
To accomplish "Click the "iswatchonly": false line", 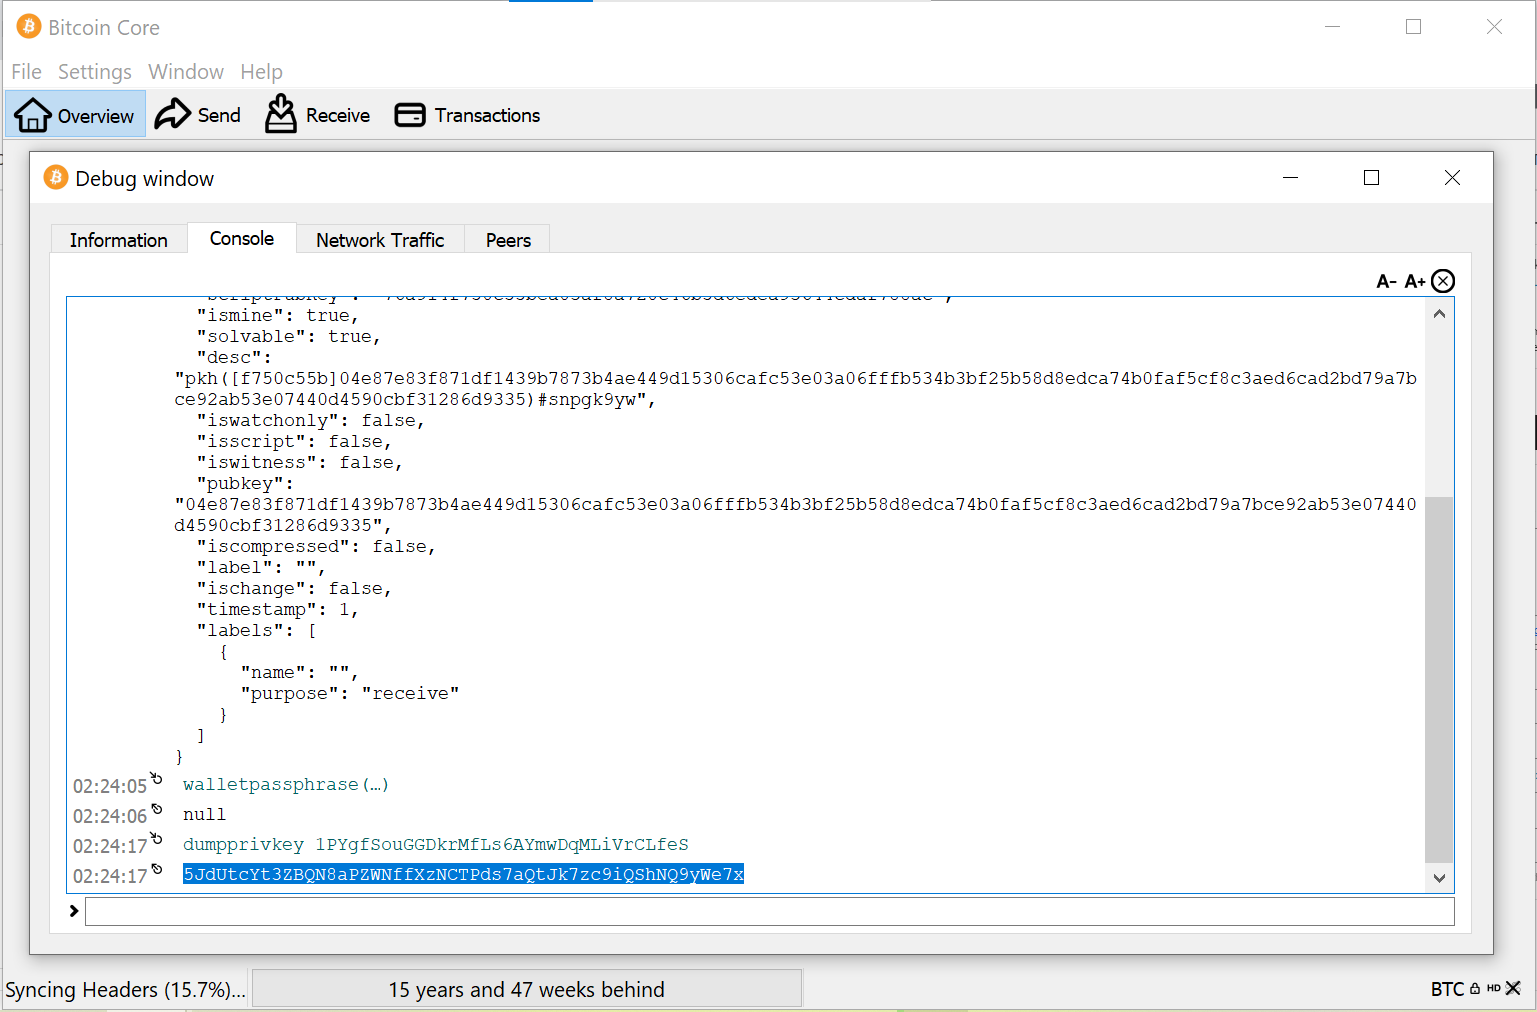I will [x=310, y=421].
